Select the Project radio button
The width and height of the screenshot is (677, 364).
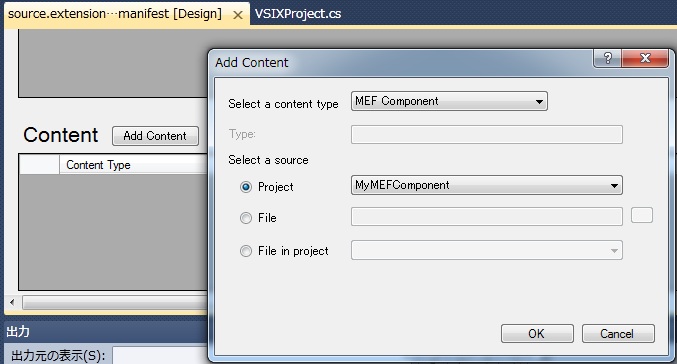pos(246,187)
